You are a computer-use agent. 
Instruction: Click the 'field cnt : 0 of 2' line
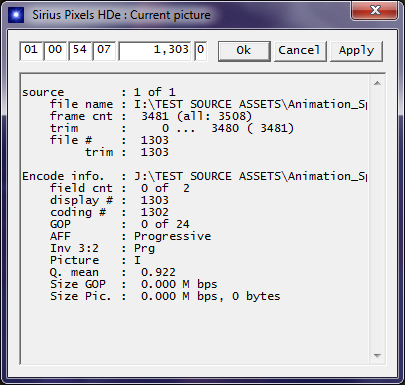120,188
